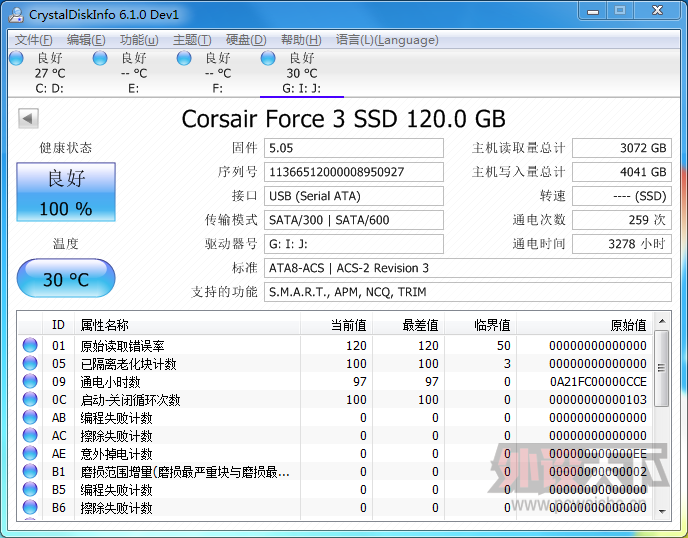Click the rotation rate value ---- (SSD)
This screenshot has height=538, width=688.
[622, 196]
